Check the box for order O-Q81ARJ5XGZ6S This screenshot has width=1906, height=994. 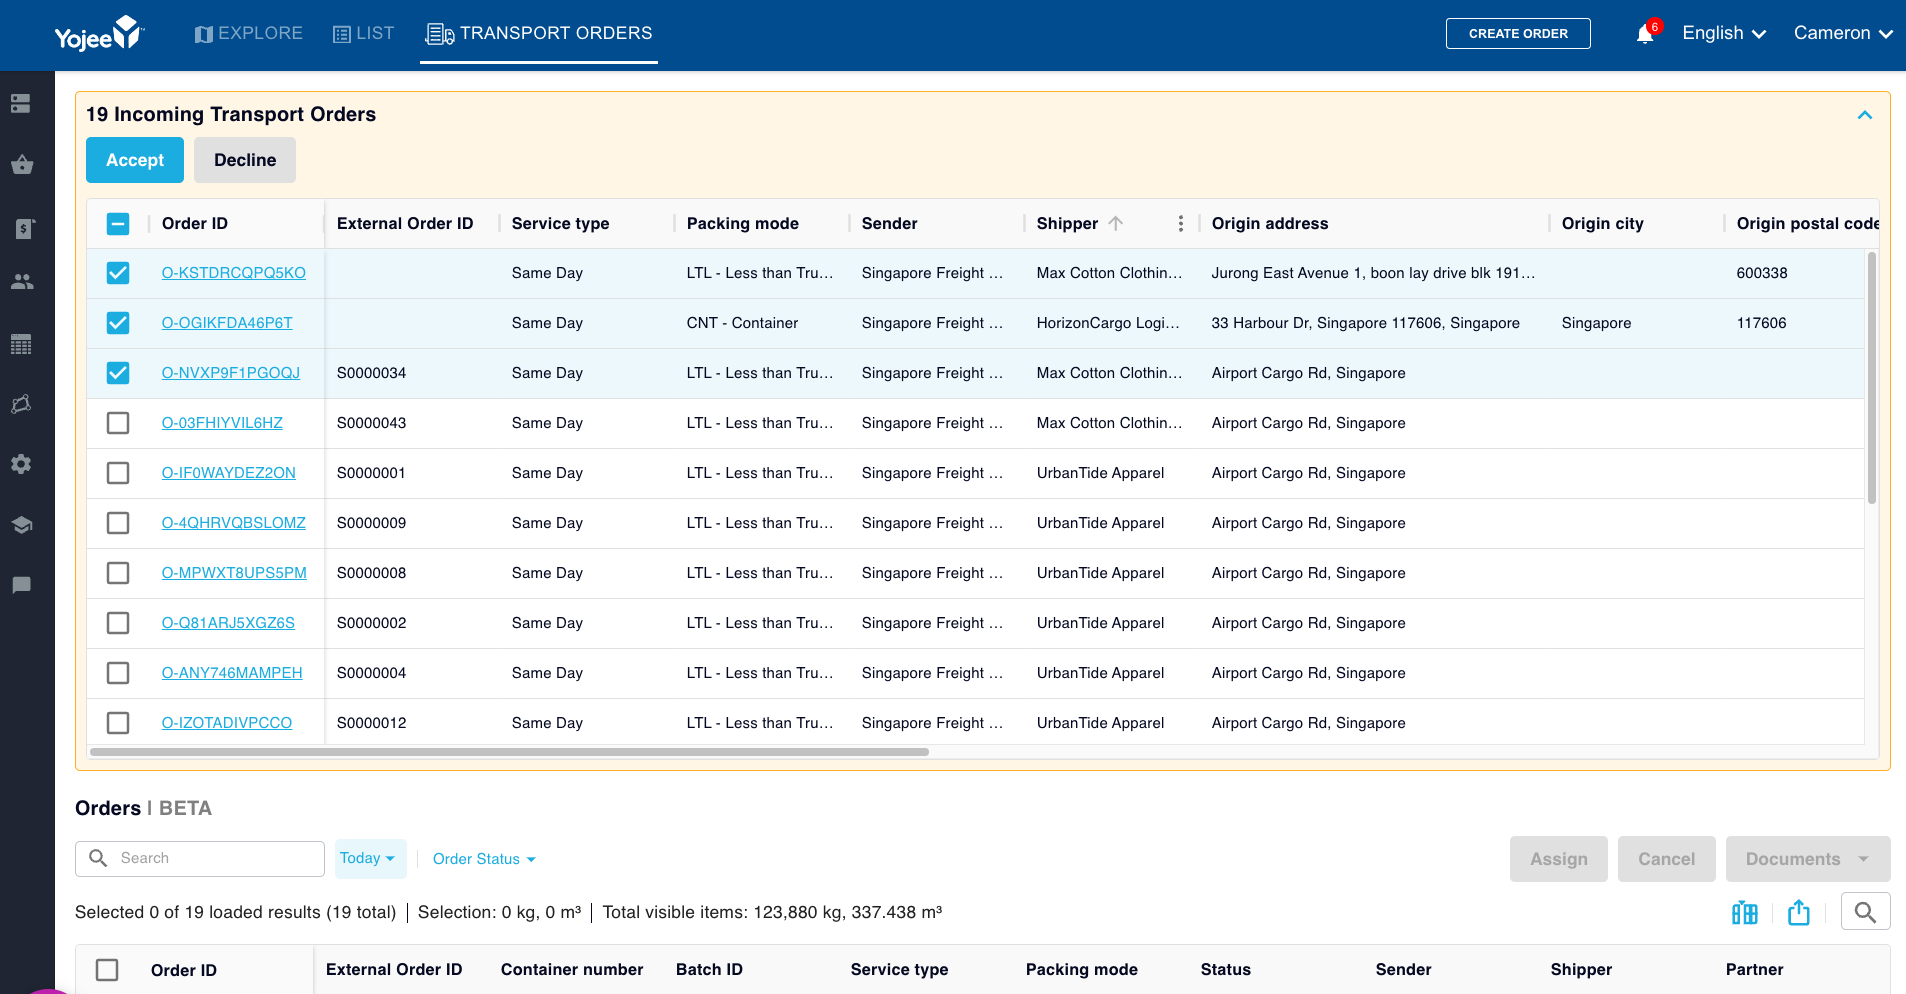[x=118, y=623]
